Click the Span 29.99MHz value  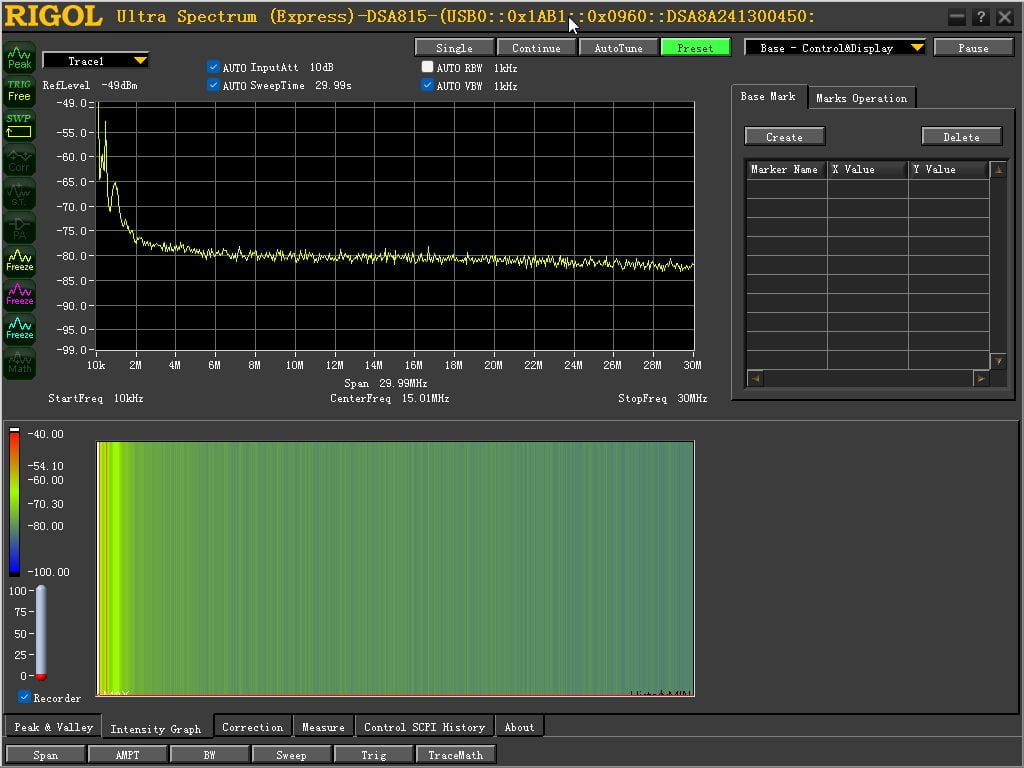pos(403,383)
